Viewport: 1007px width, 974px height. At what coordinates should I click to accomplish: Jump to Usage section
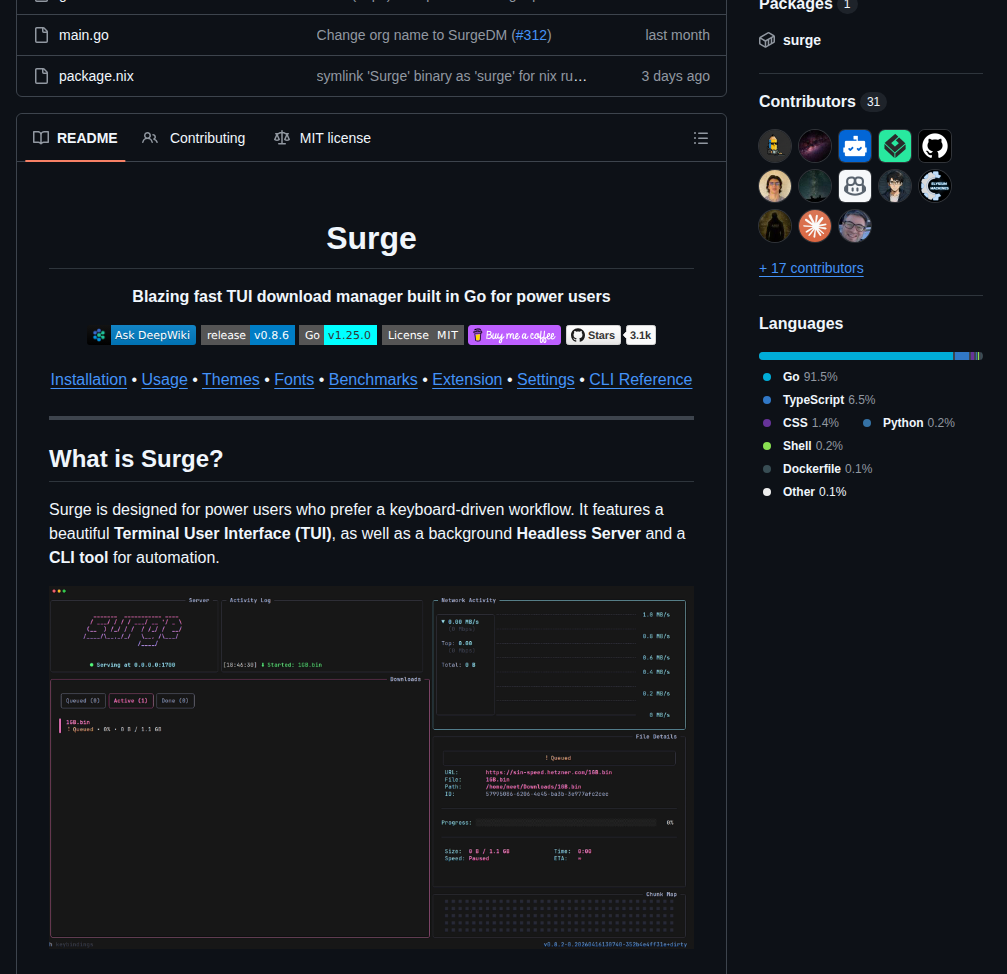(164, 379)
